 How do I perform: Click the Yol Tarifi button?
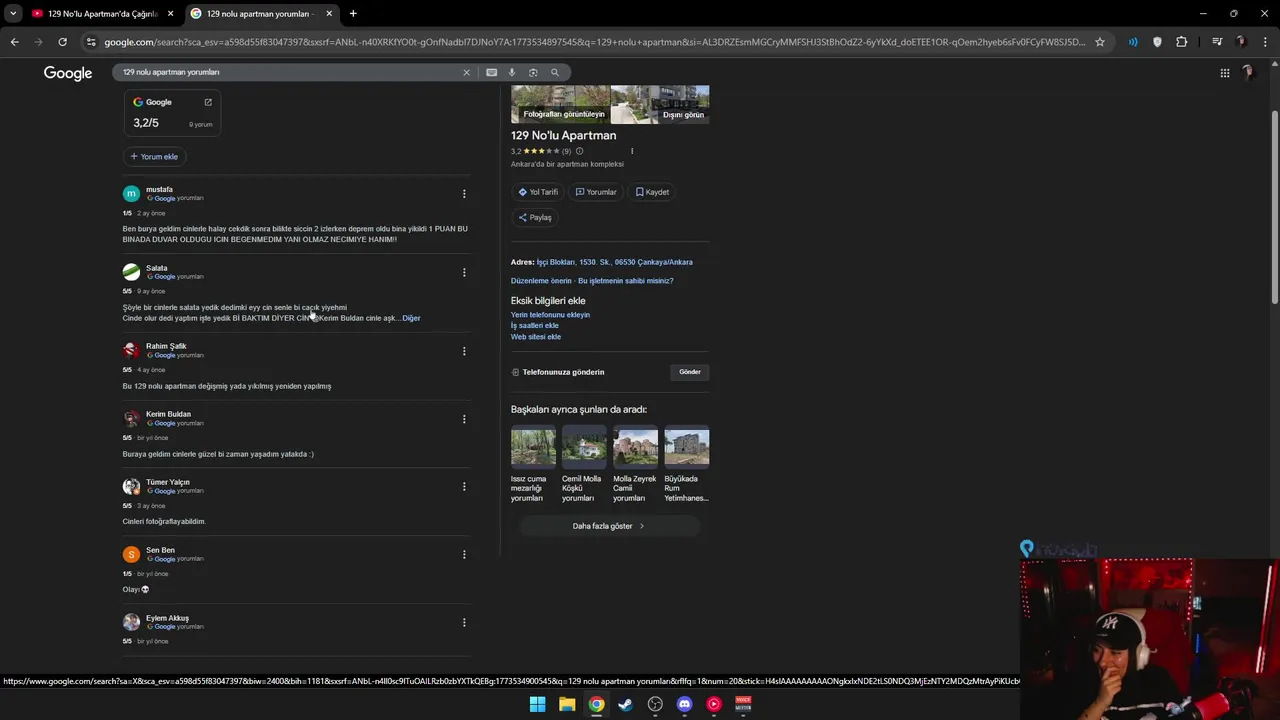click(538, 192)
